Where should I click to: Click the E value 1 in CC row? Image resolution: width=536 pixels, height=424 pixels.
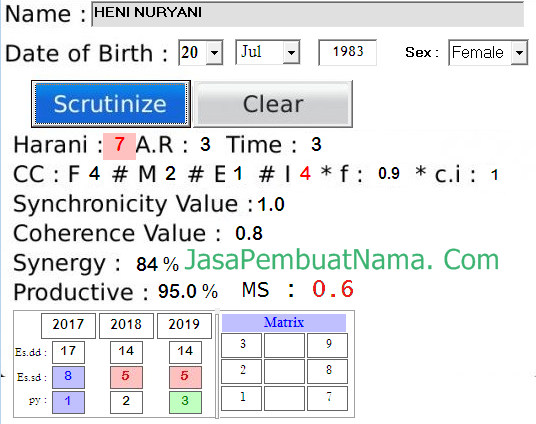pos(238,174)
